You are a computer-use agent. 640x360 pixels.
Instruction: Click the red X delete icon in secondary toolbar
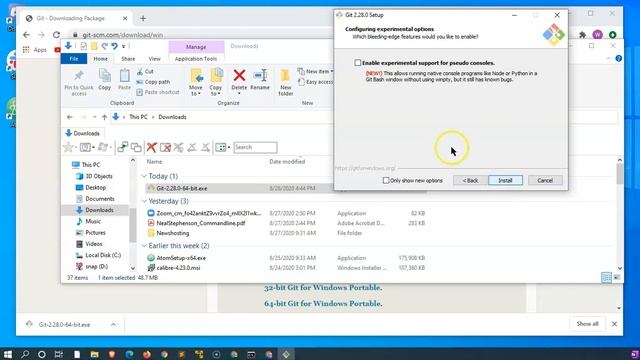152,147
